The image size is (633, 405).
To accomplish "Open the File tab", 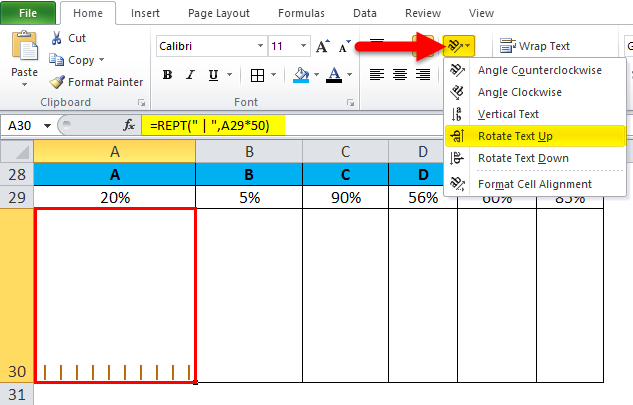I will tap(28, 13).
